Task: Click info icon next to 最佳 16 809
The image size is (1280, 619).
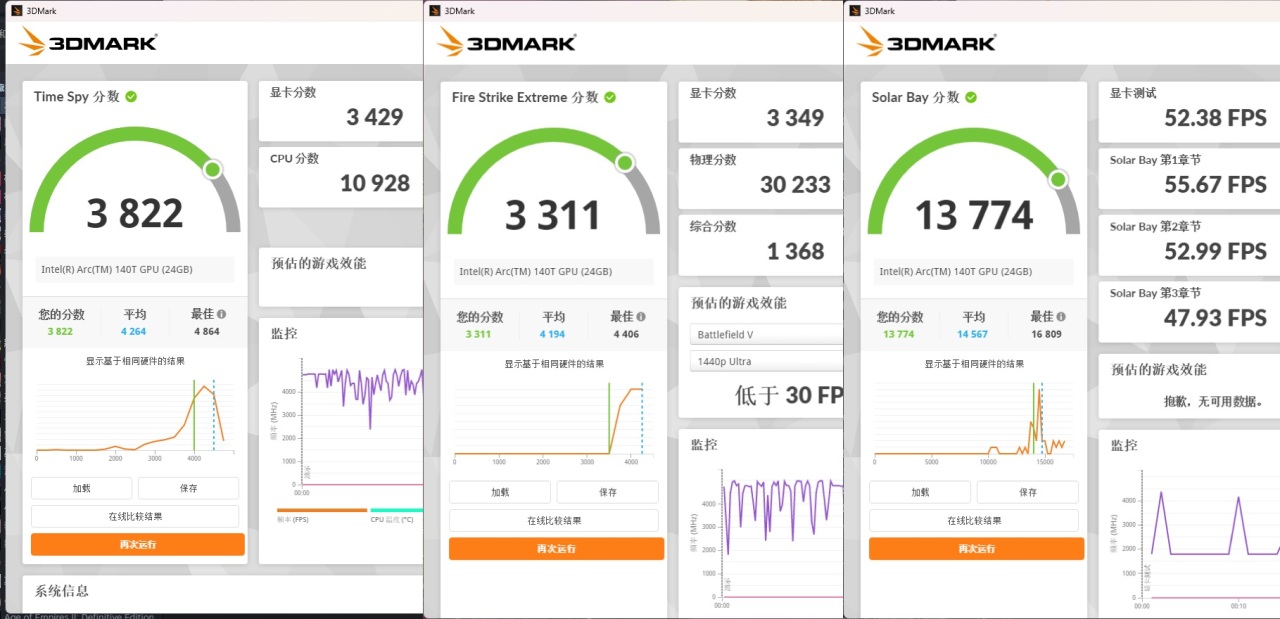Action: pyautogui.click(x=1060, y=316)
